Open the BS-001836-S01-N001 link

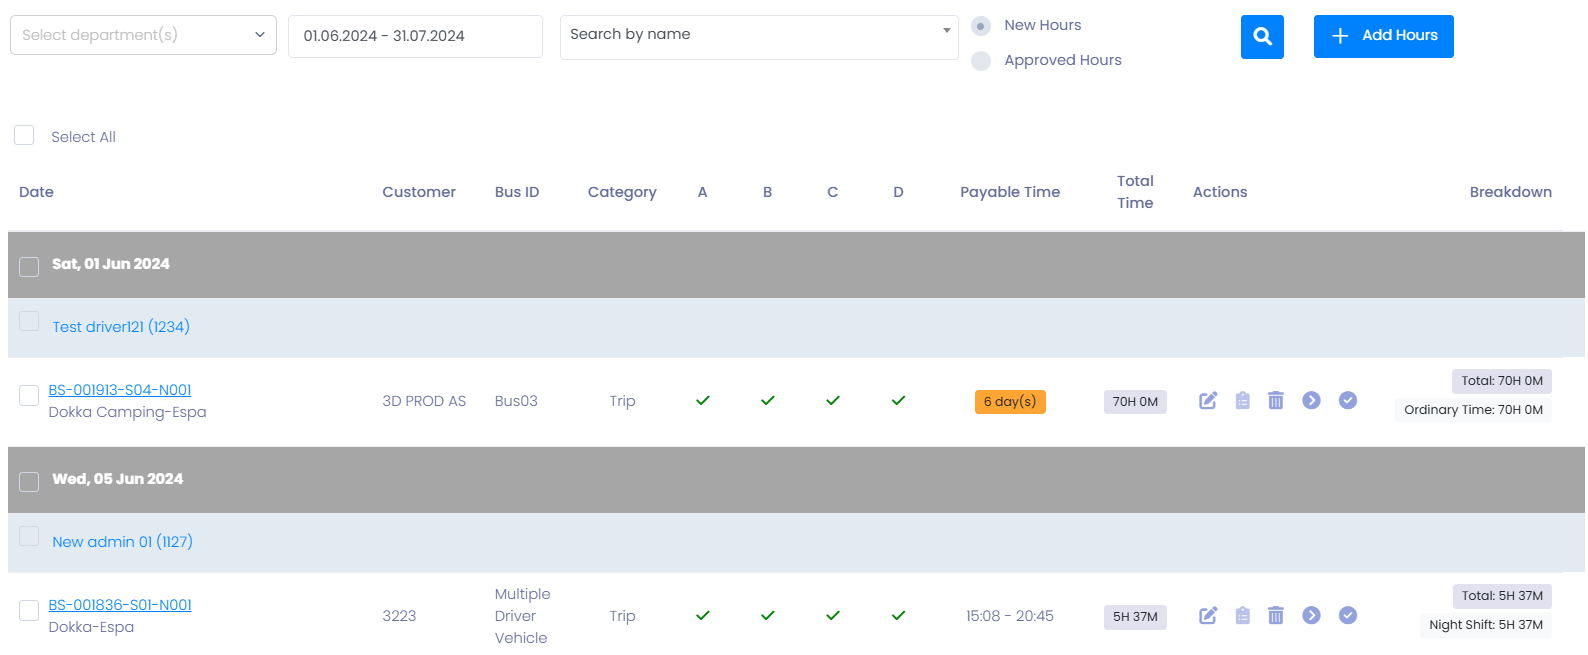pos(120,605)
